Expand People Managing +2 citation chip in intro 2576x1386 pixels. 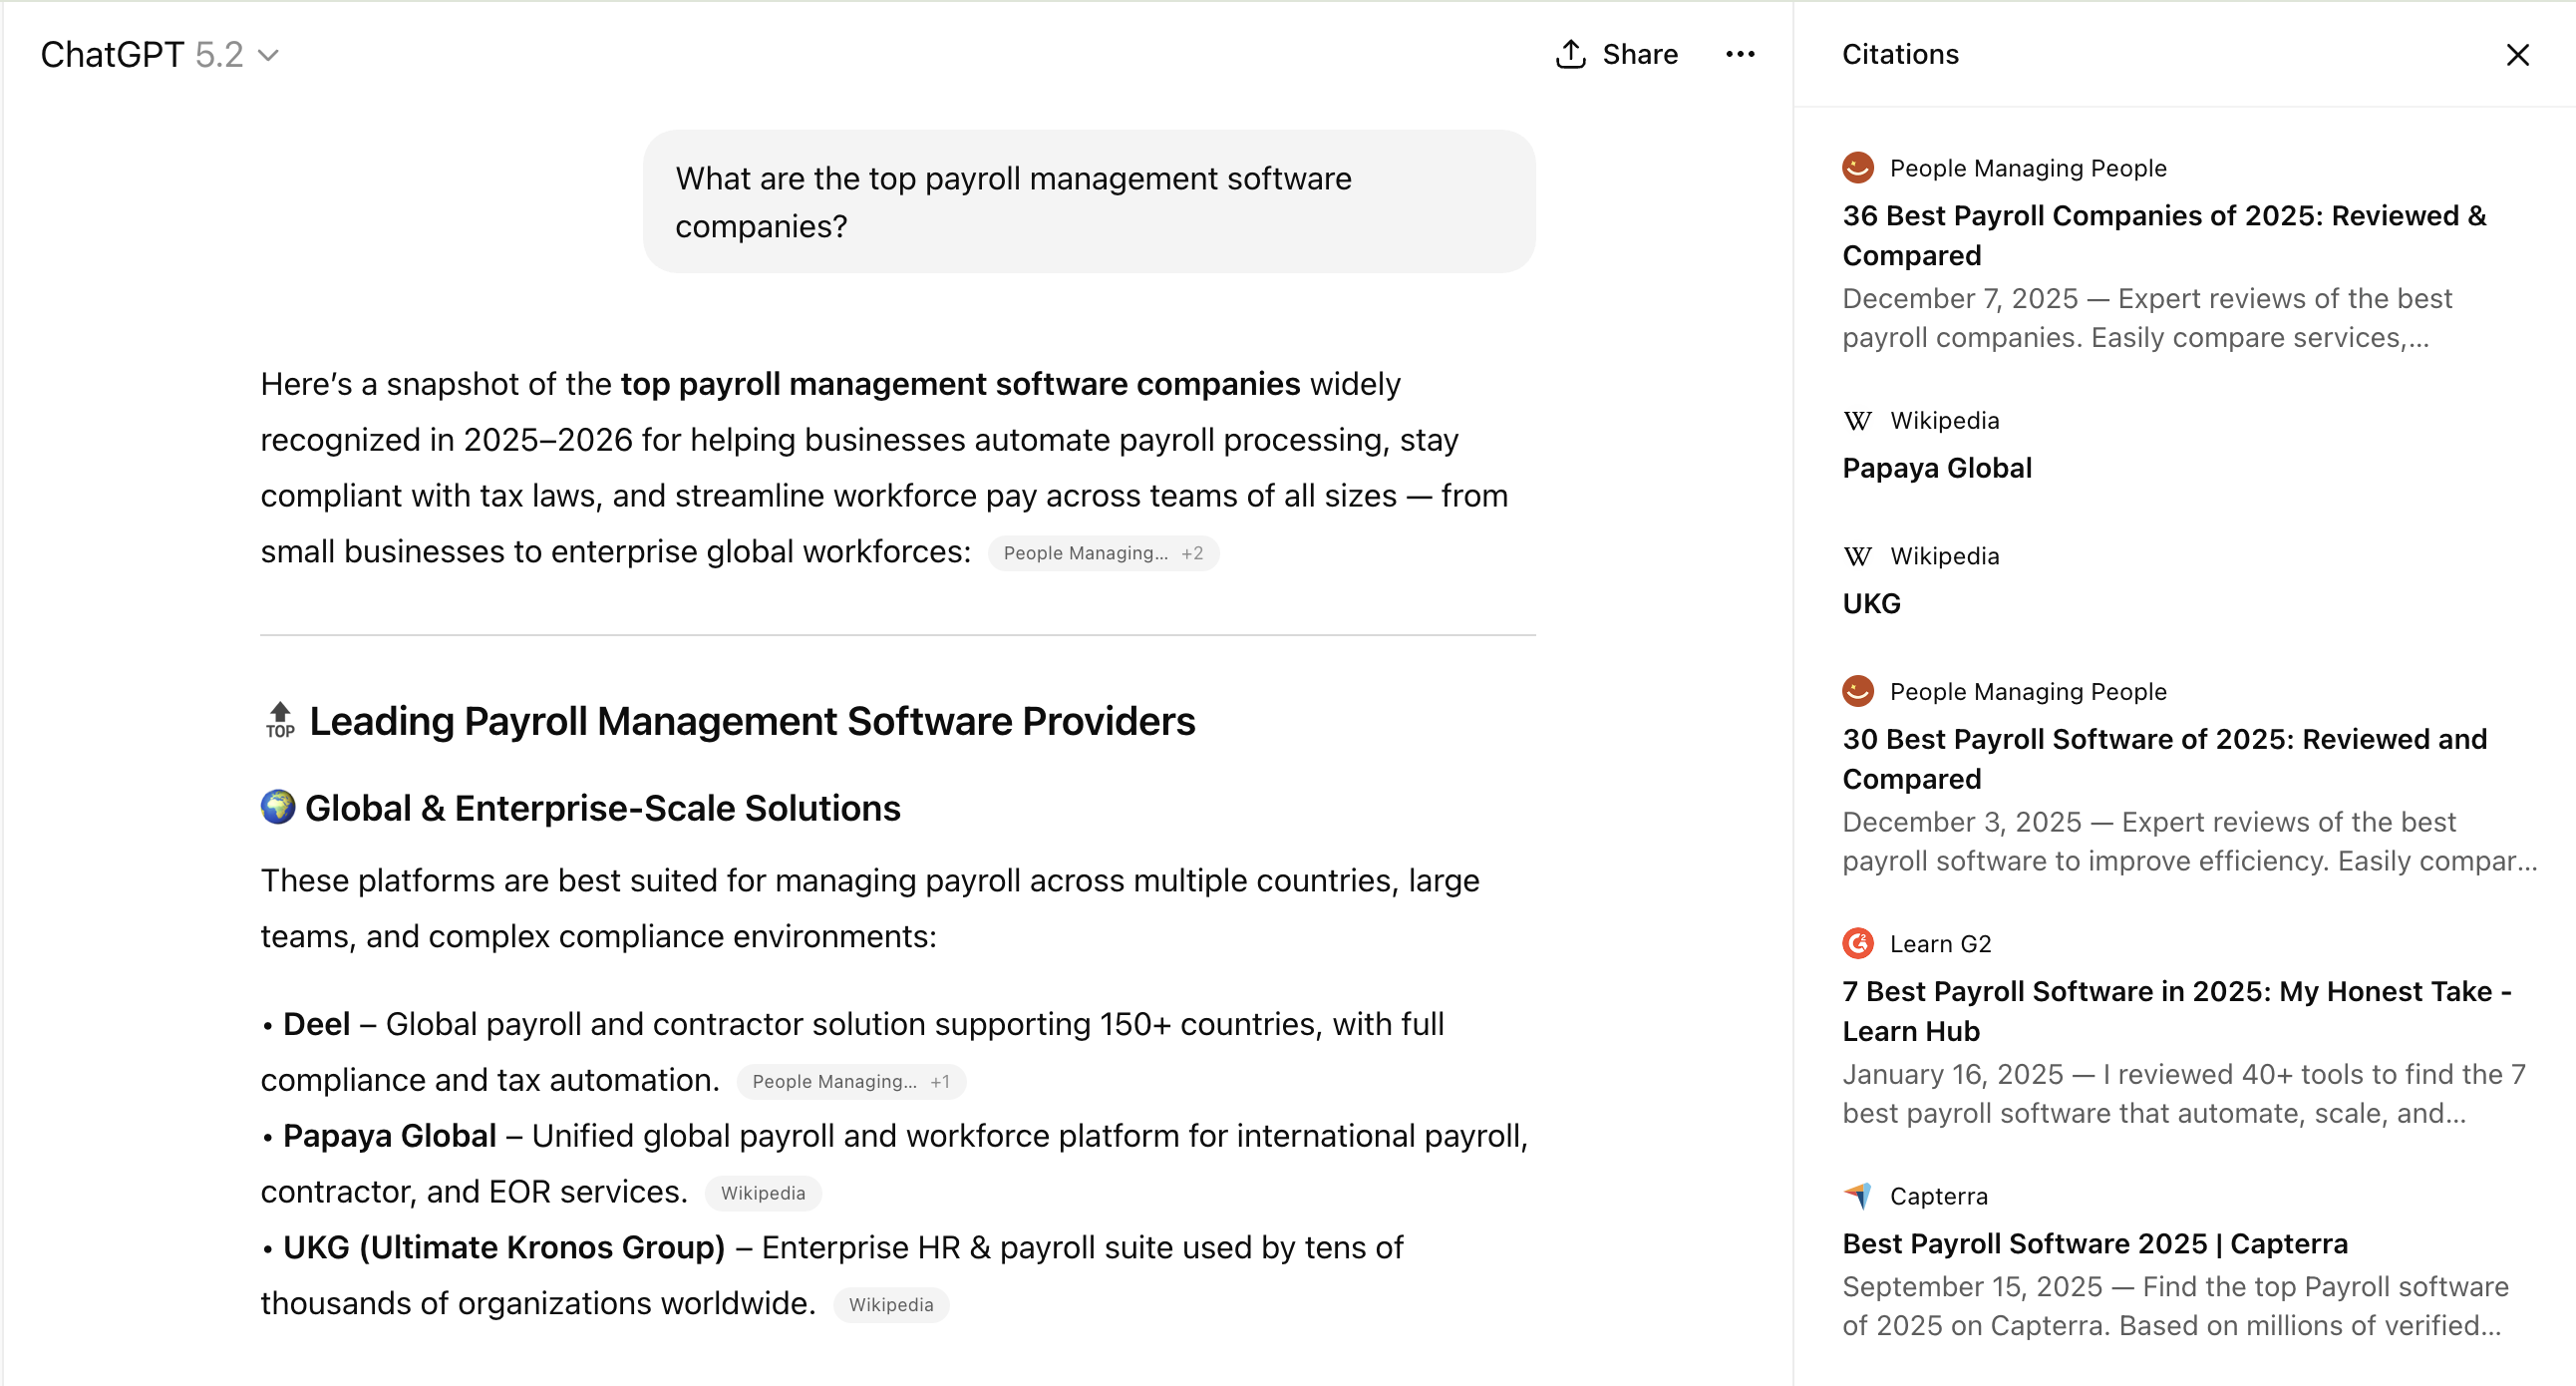click(x=1102, y=554)
